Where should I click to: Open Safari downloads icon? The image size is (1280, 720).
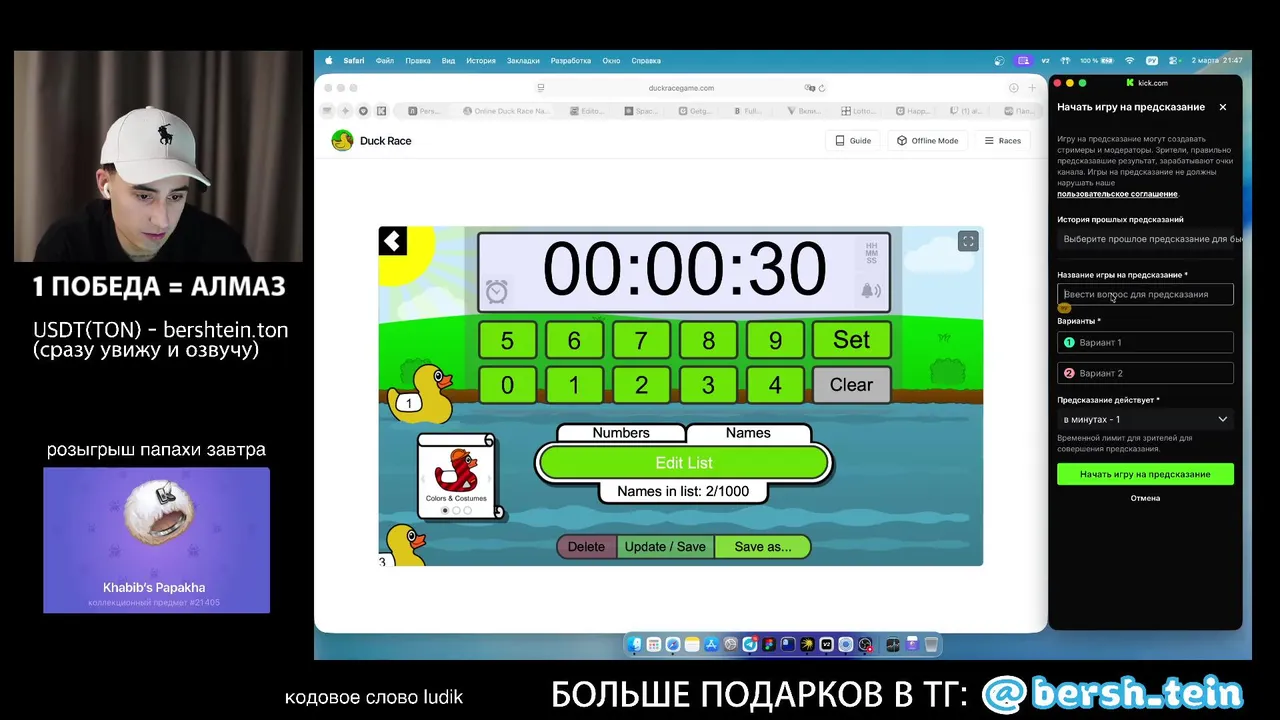(1014, 88)
